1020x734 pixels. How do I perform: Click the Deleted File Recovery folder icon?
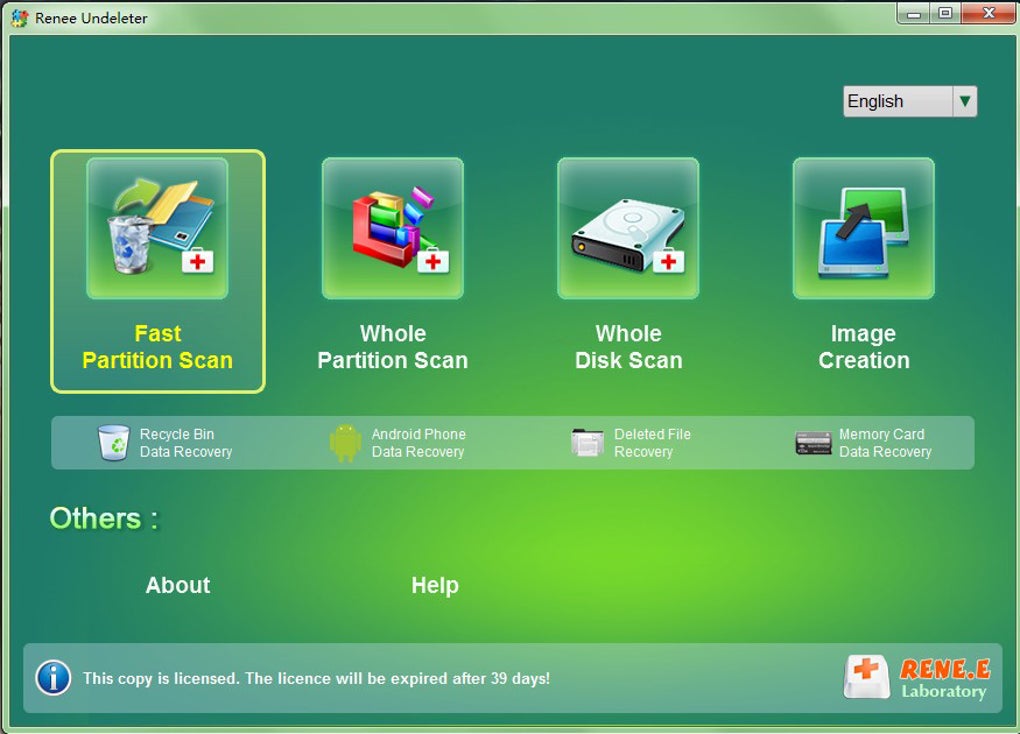(x=587, y=442)
